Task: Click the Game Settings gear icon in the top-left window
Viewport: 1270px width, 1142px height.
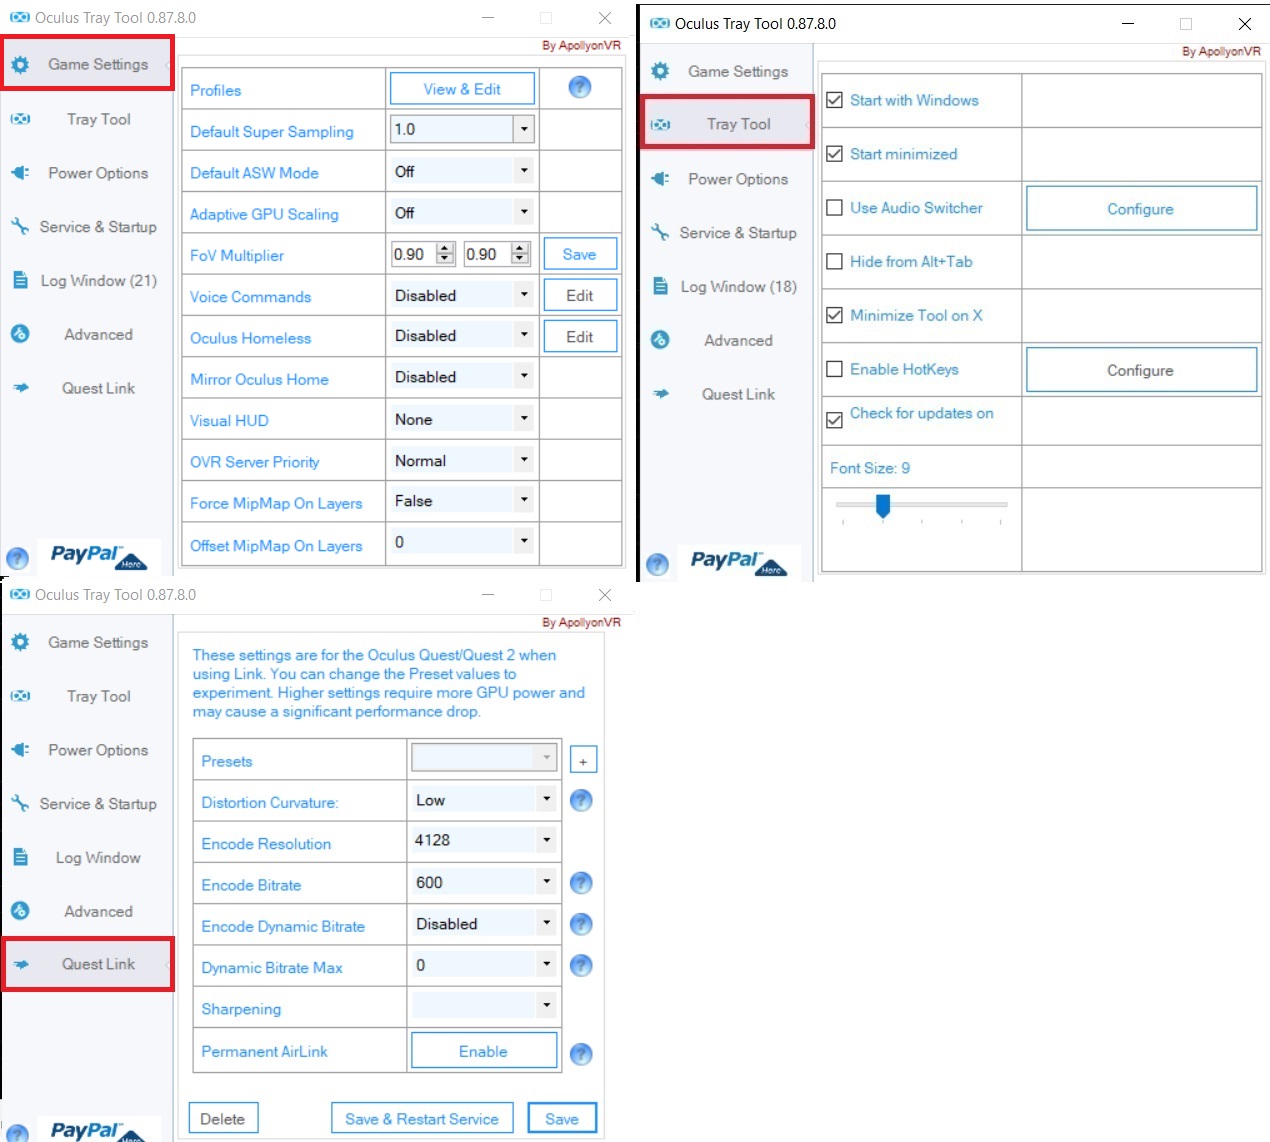Action: coord(20,65)
